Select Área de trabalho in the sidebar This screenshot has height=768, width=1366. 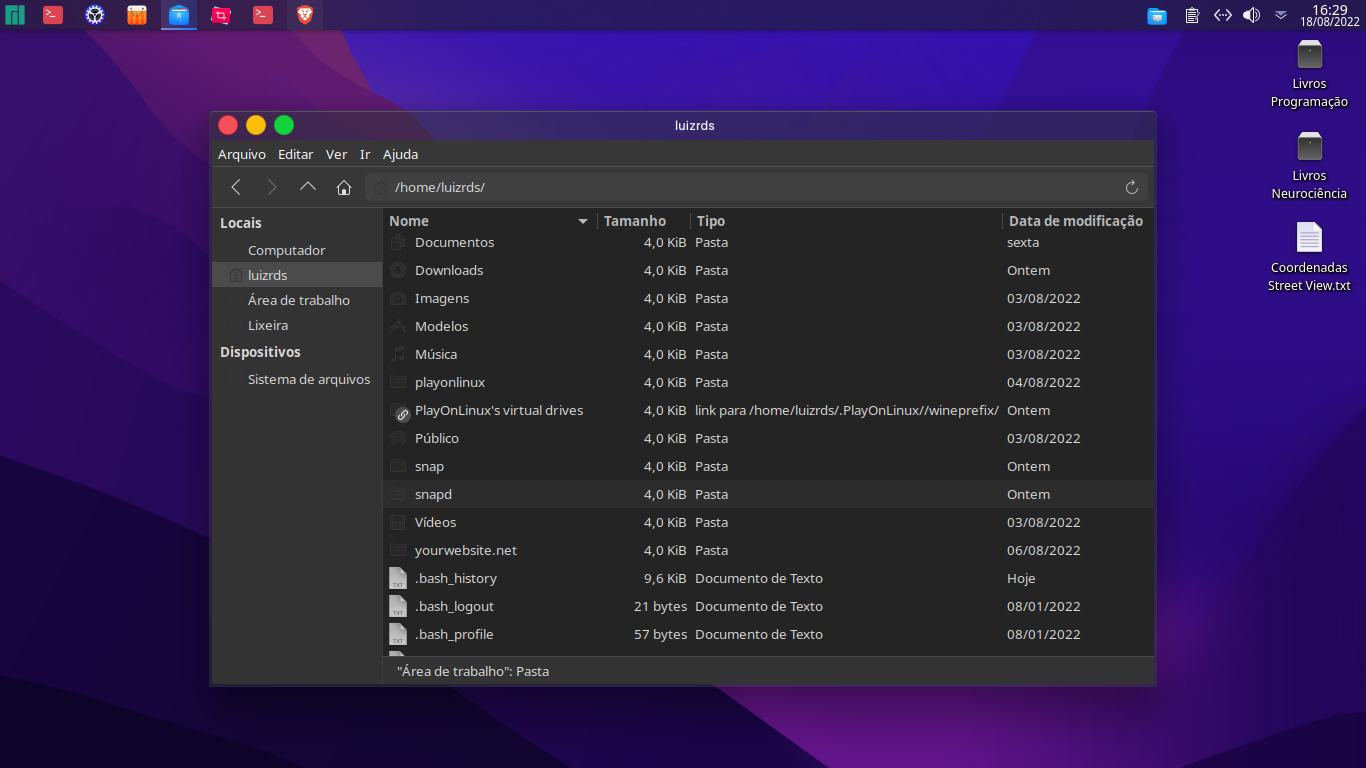point(297,300)
